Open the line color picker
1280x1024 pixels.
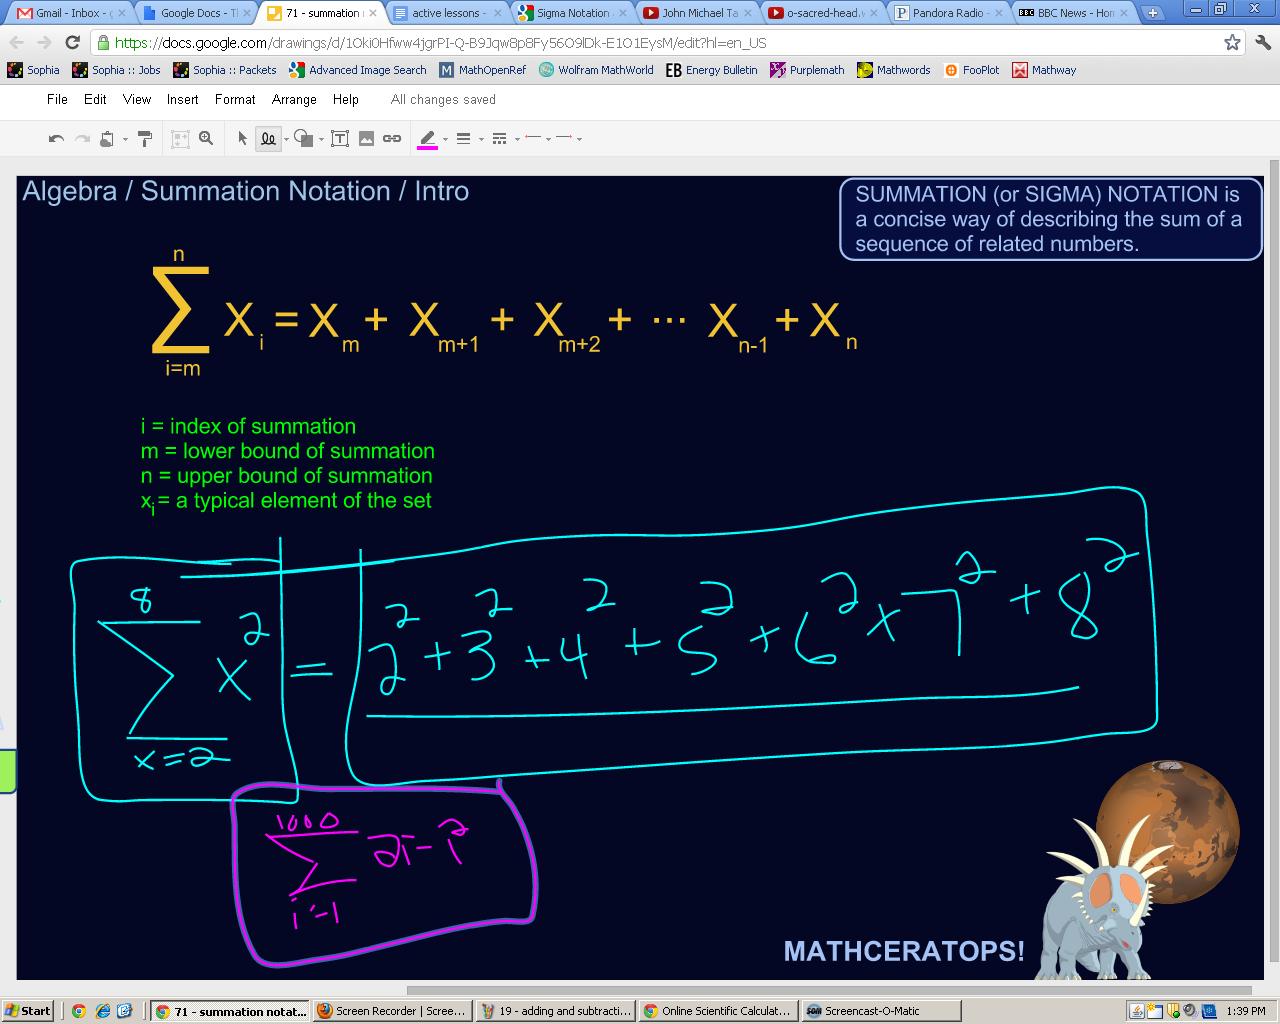pos(428,138)
